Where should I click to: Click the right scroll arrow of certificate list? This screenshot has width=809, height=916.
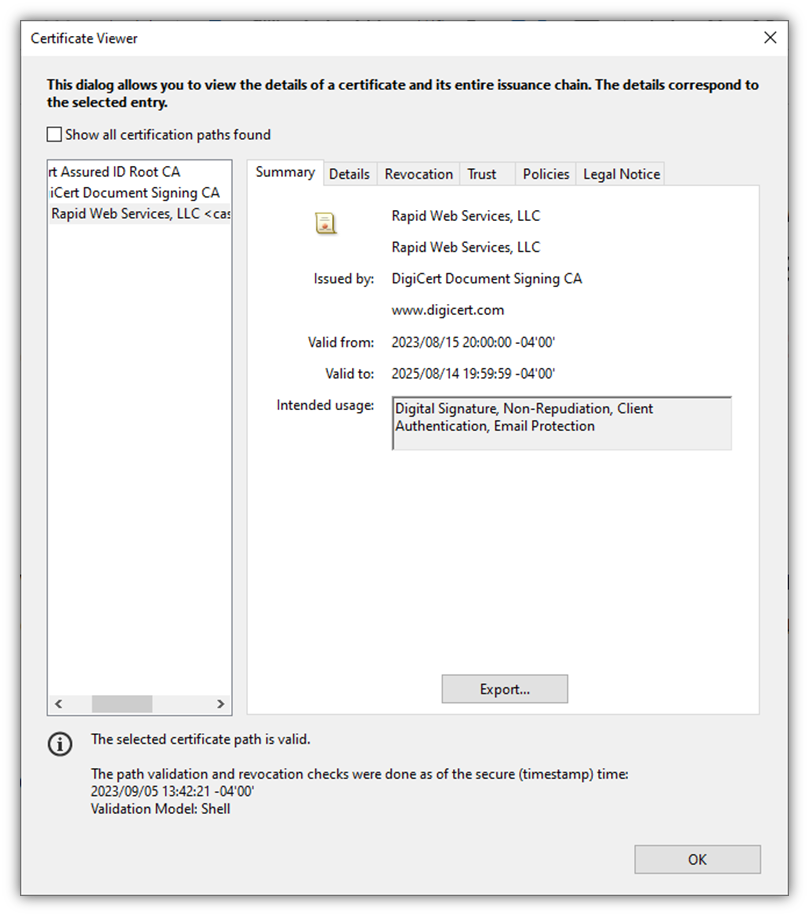[221, 704]
